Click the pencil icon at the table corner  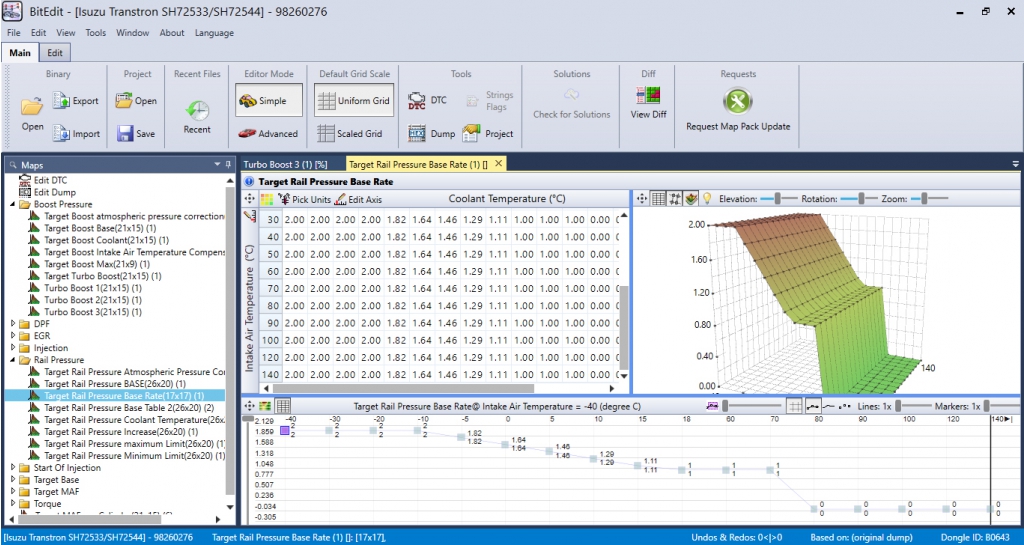coord(249,216)
